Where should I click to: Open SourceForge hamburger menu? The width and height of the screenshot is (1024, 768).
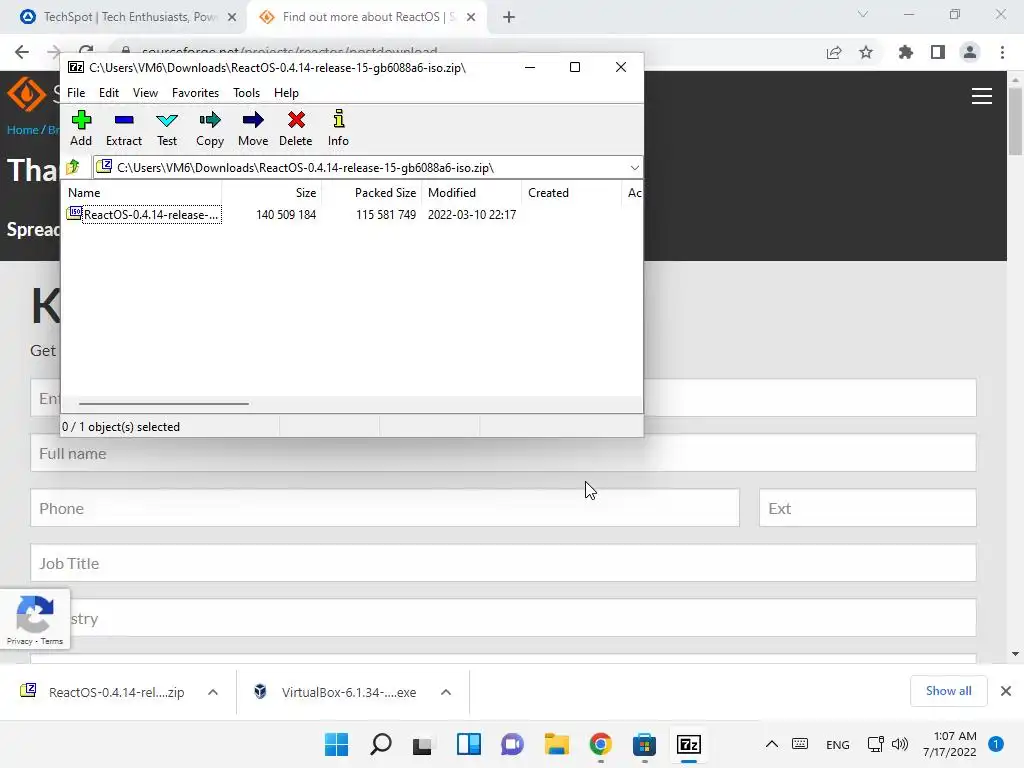pos(982,96)
